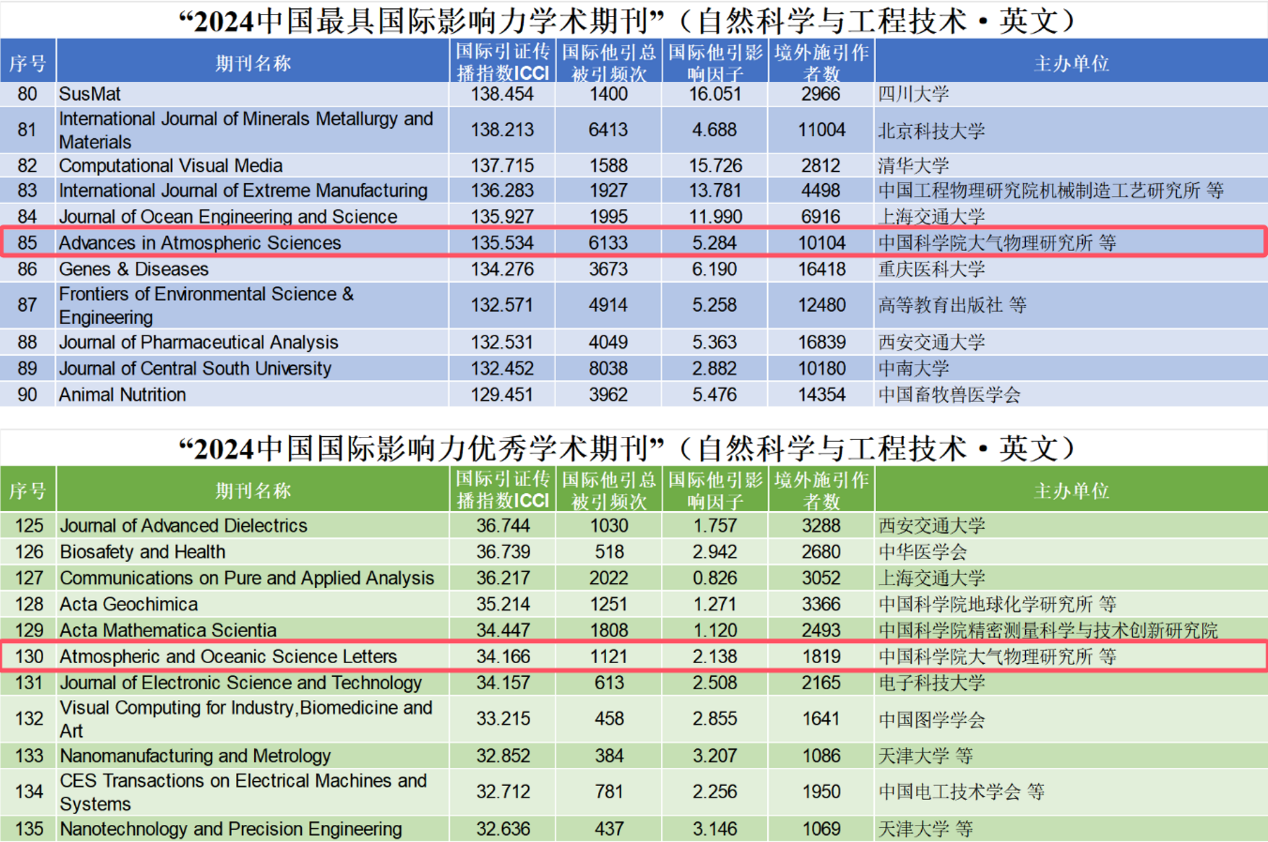Click the Biosafety and Health journal name
Image resolution: width=1268 pixels, height=842 pixels.
click(x=143, y=552)
